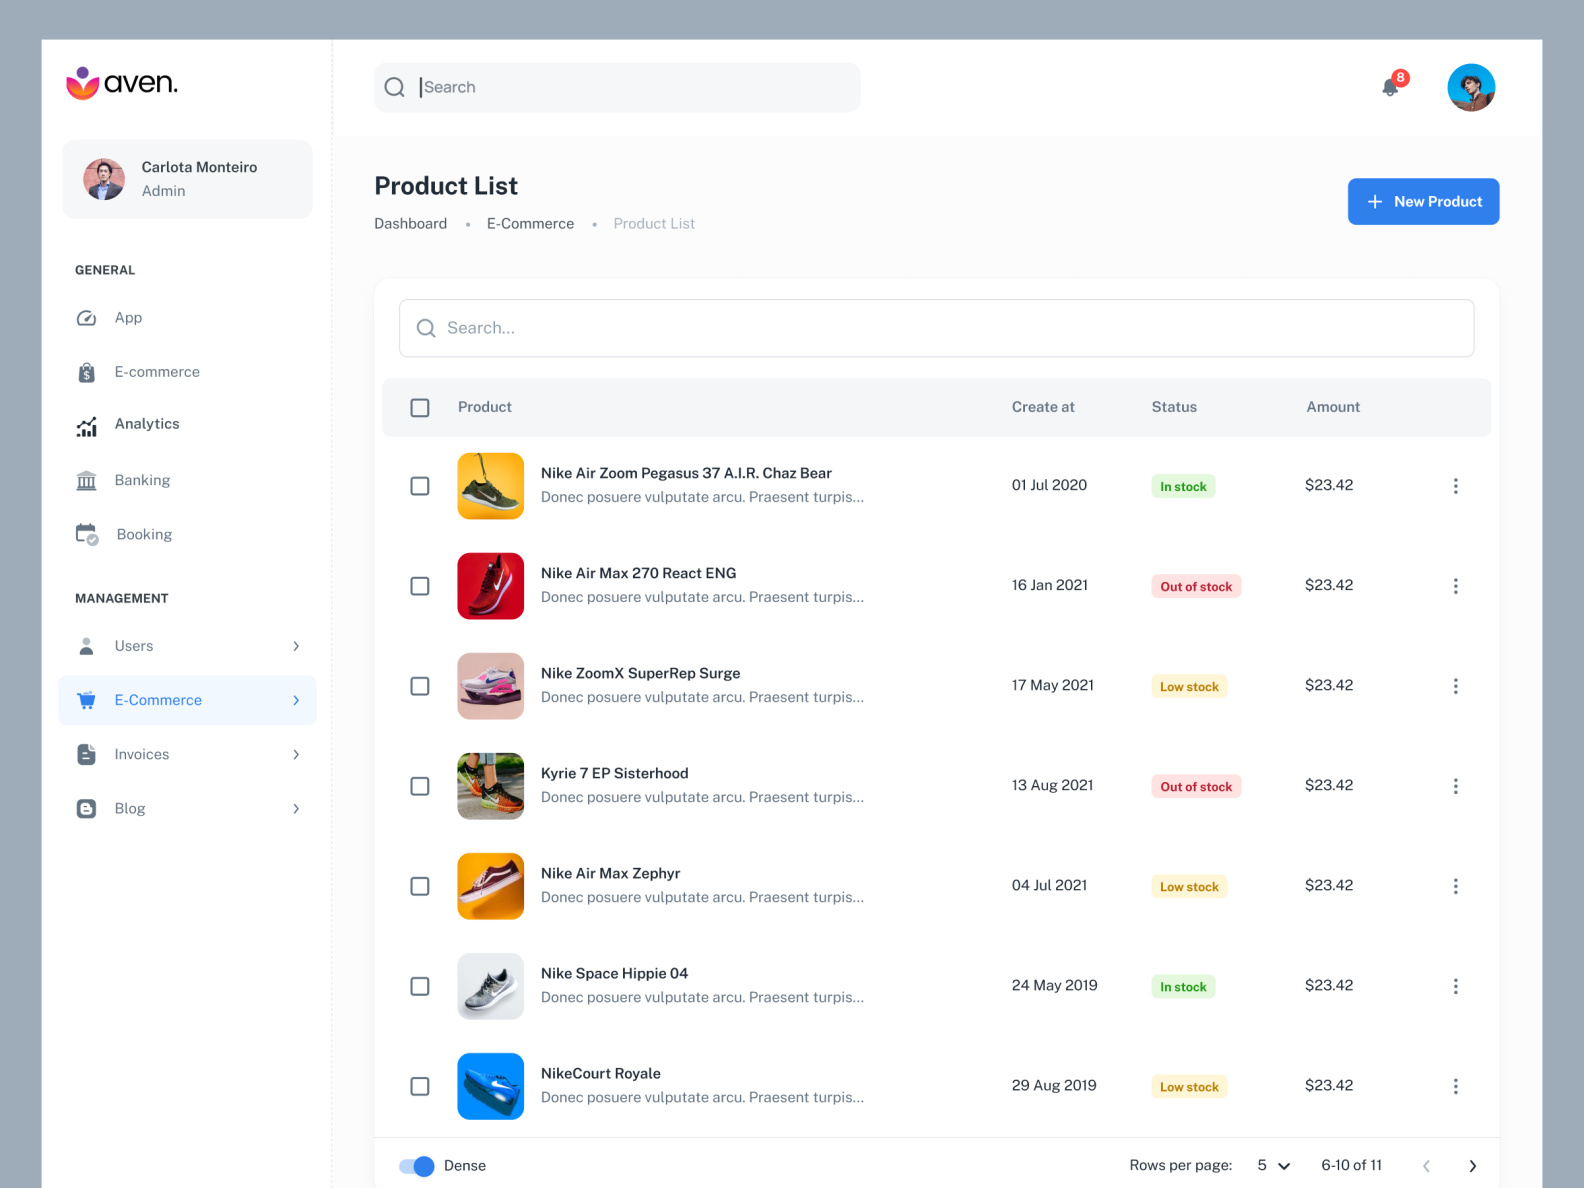Screen dimensions: 1584x1188
Task: Click the App gauge icon
Action: [x=87, y=318]
